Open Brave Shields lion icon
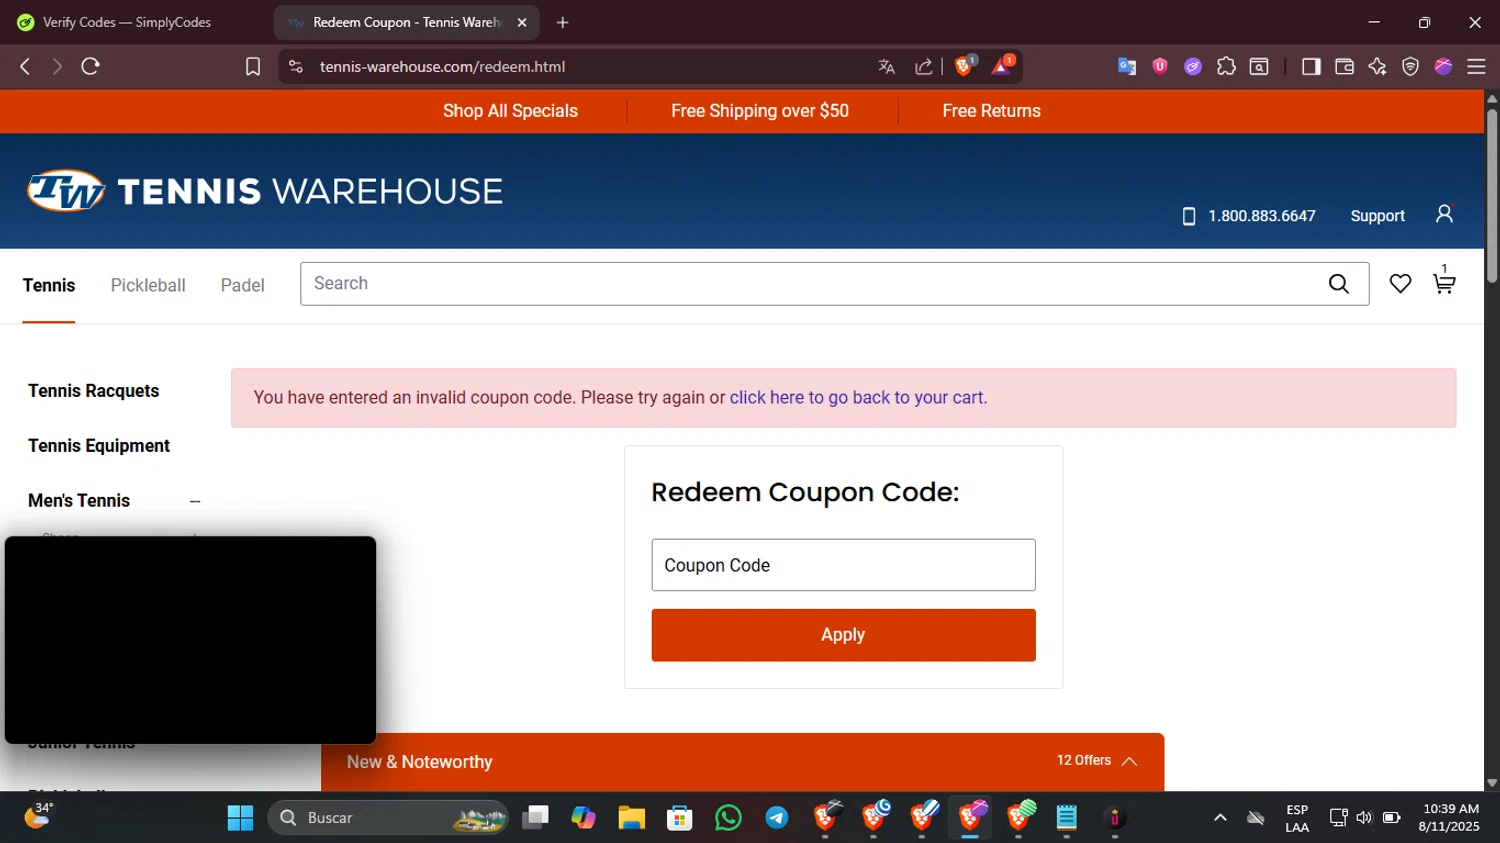Screen dimensions: 1500x843 [x=965, y=66]
